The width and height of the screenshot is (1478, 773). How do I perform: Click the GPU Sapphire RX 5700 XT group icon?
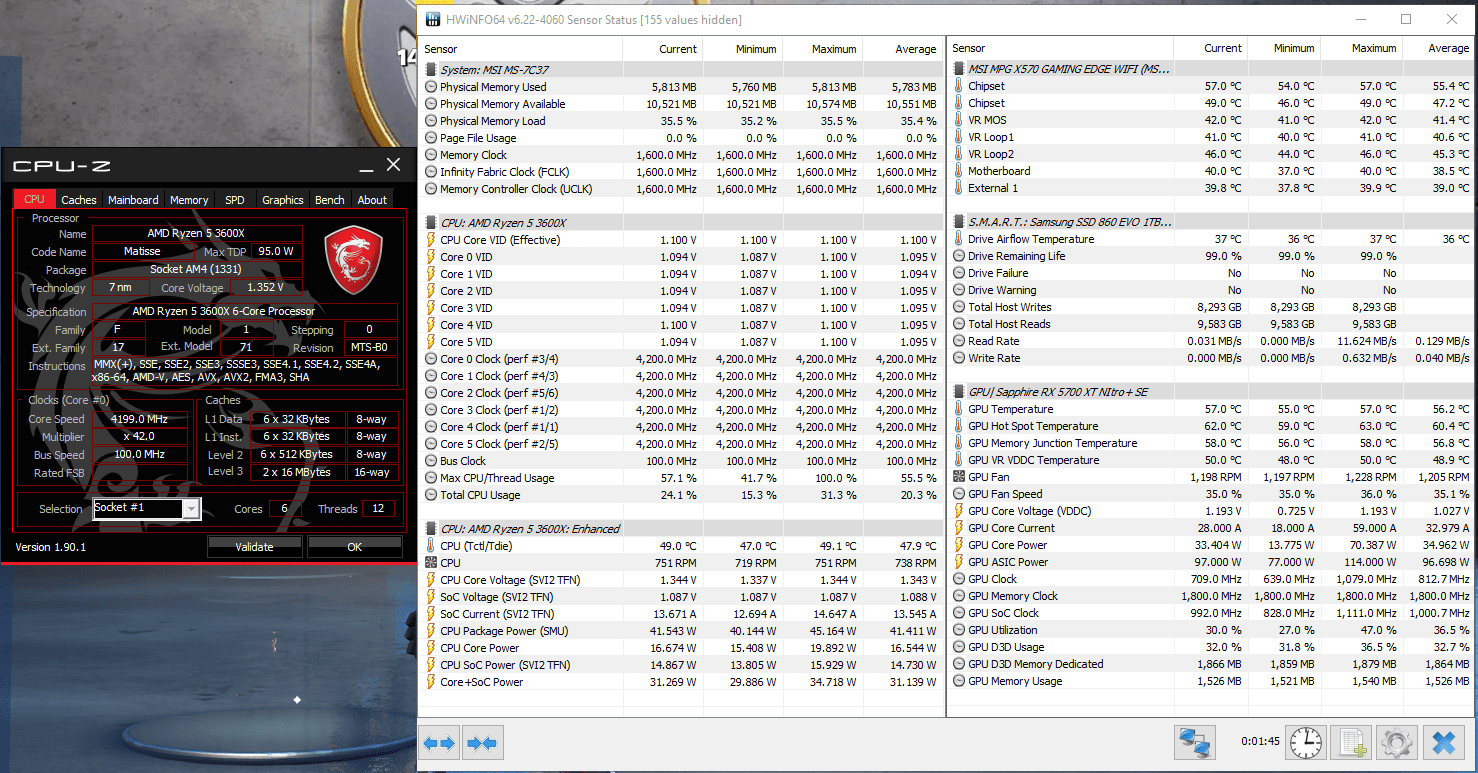click(959, 392)
